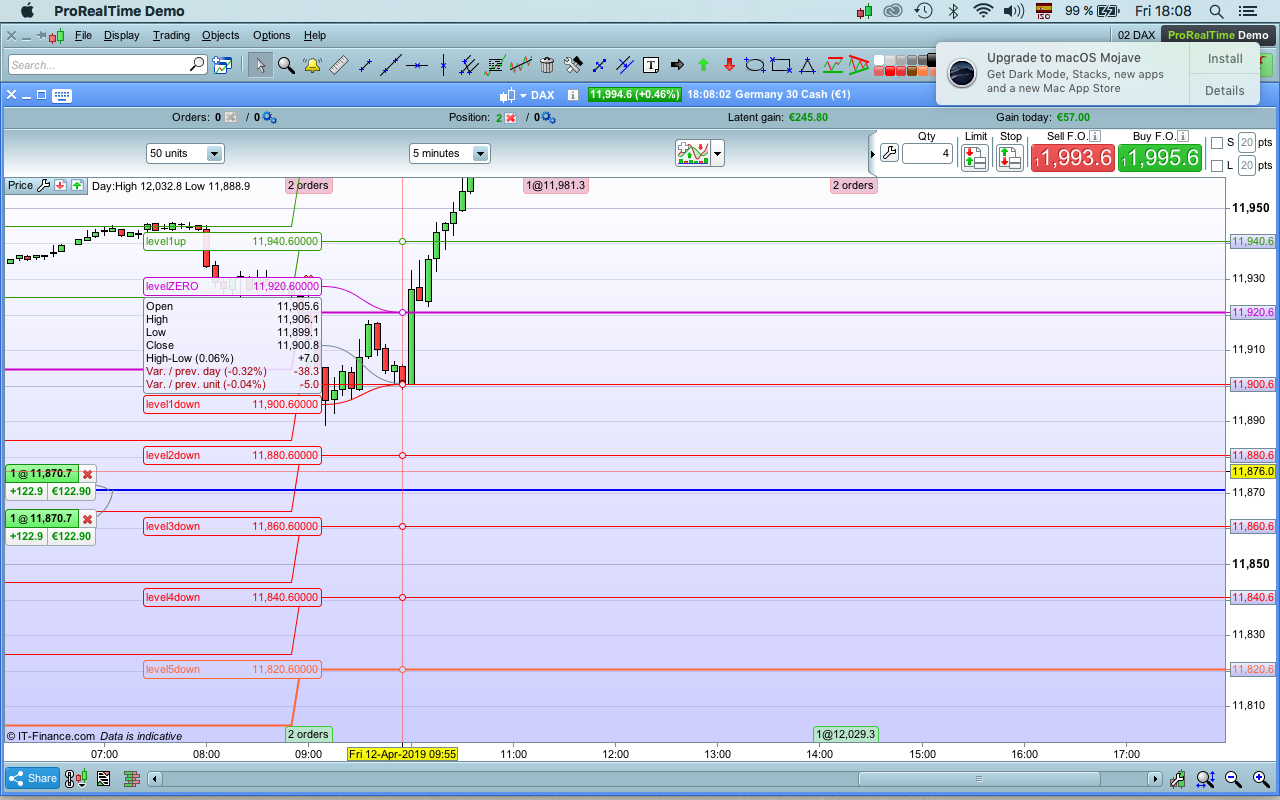Open the Display menu
1280x800 pixels.
[121, 35]
